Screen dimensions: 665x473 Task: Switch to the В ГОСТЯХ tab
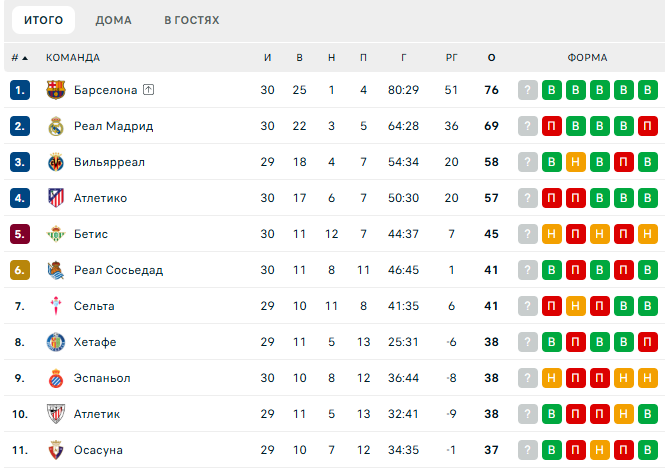point(192,20)
